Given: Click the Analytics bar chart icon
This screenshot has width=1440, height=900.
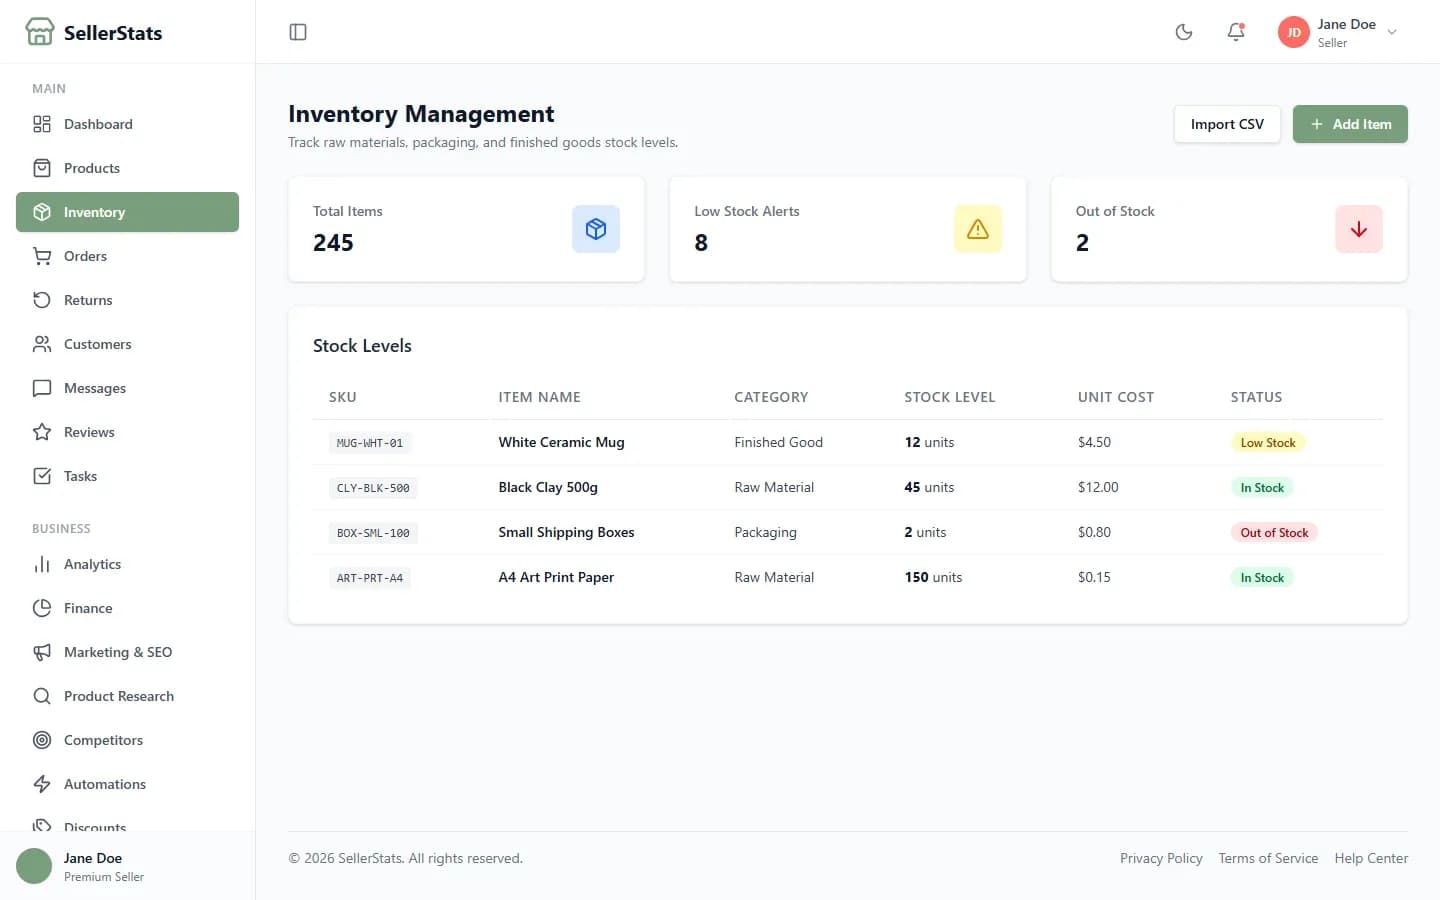Looking at the screenshot, I should (x=42, y=564).
